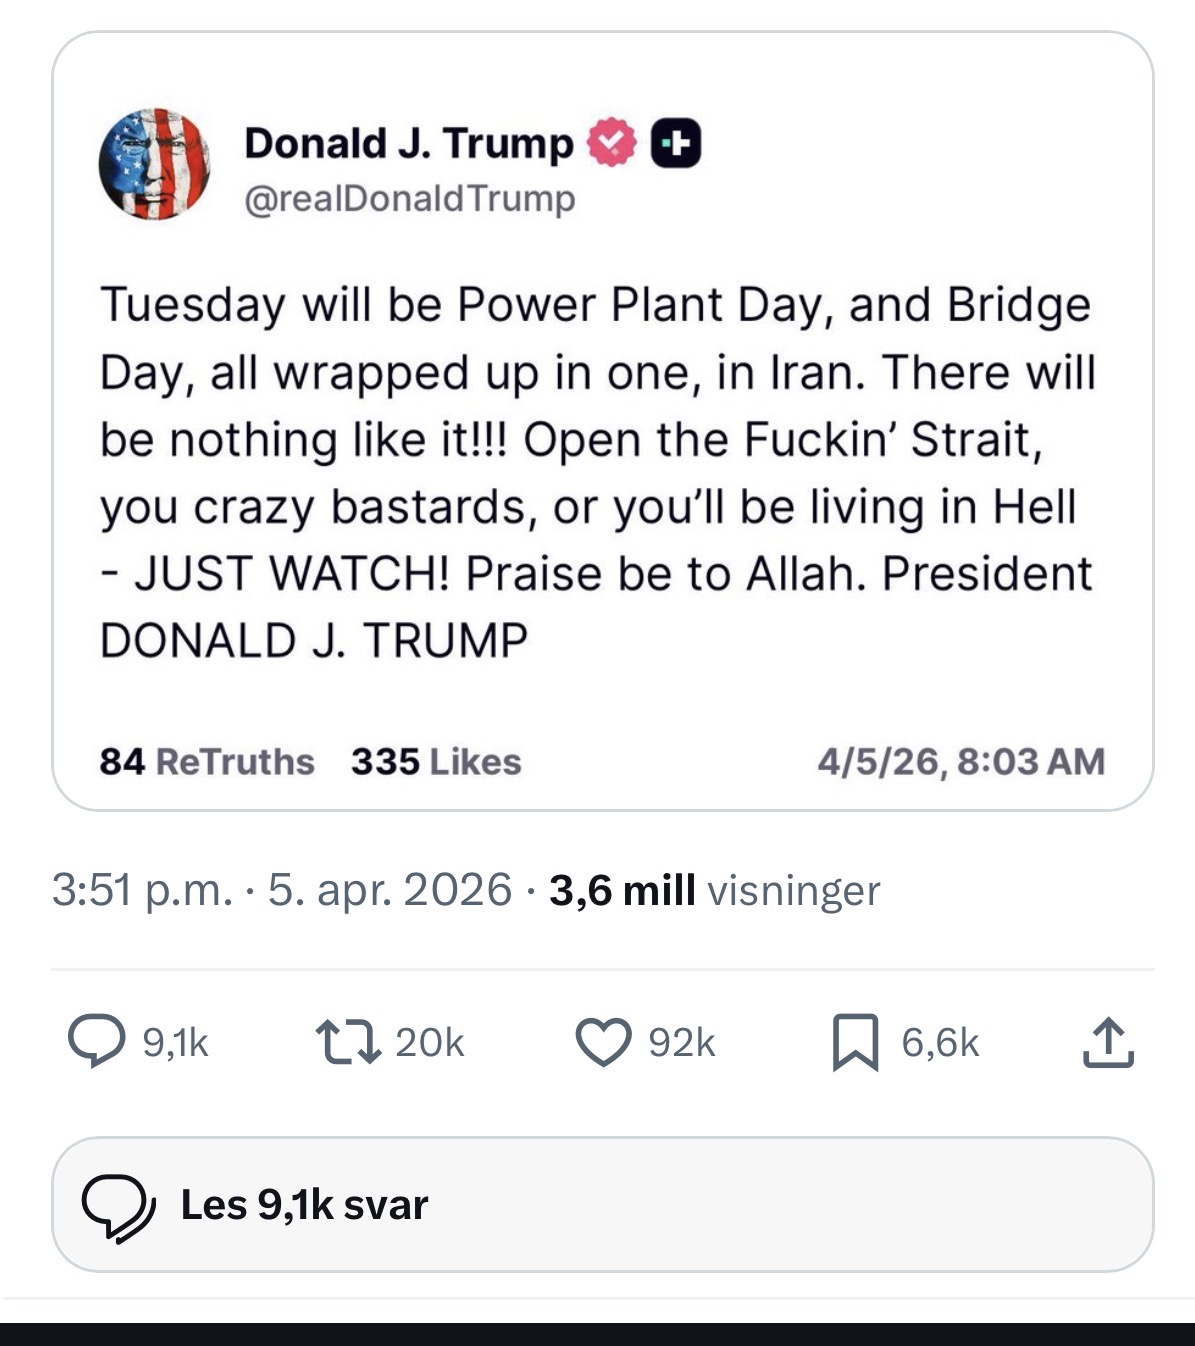View the 84 ReTruths list
The image size is (1195, 1346).
click(x=207, y=762)
